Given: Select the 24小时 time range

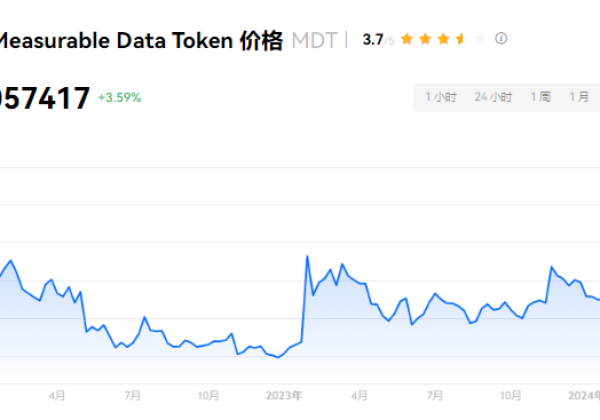Looking at the screenshot, I should (493, 97).
